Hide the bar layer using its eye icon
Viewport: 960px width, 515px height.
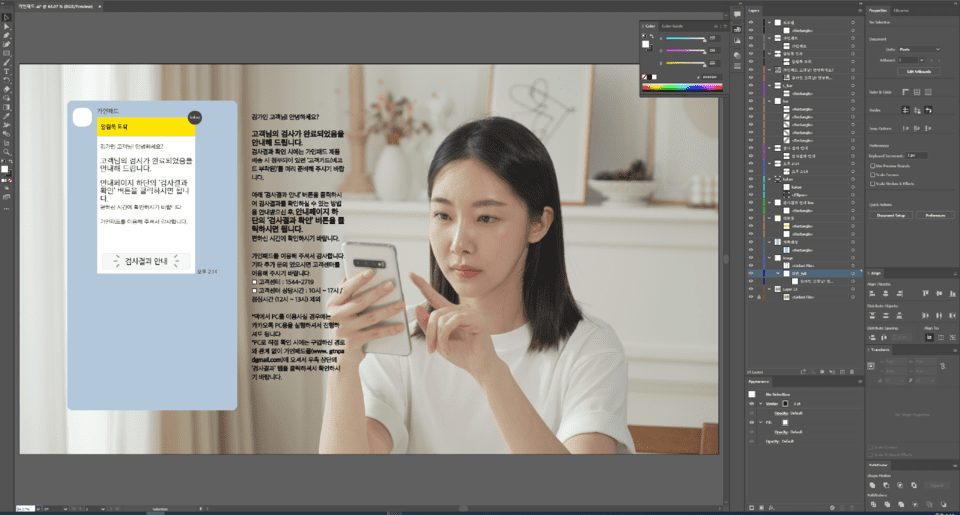751,100
